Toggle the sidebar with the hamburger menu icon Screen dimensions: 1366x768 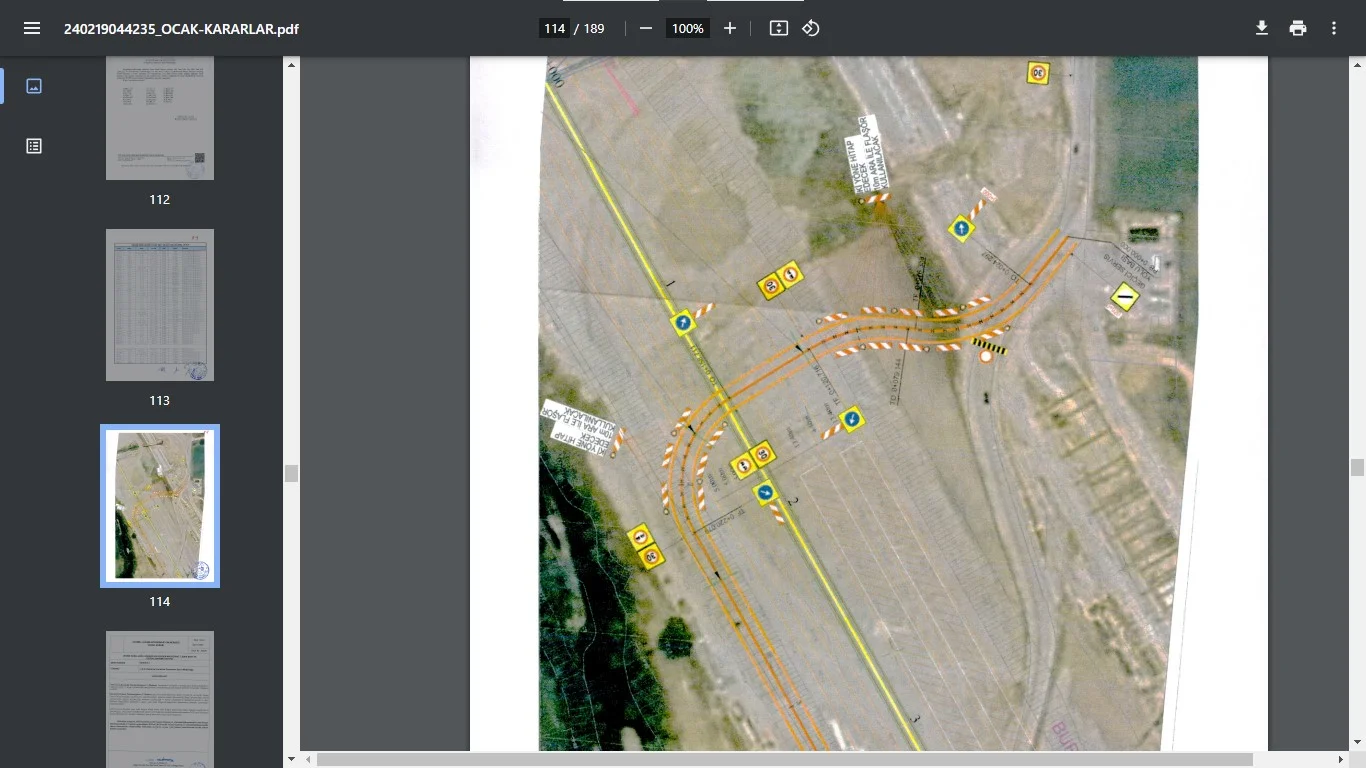[x=32, y=28]
